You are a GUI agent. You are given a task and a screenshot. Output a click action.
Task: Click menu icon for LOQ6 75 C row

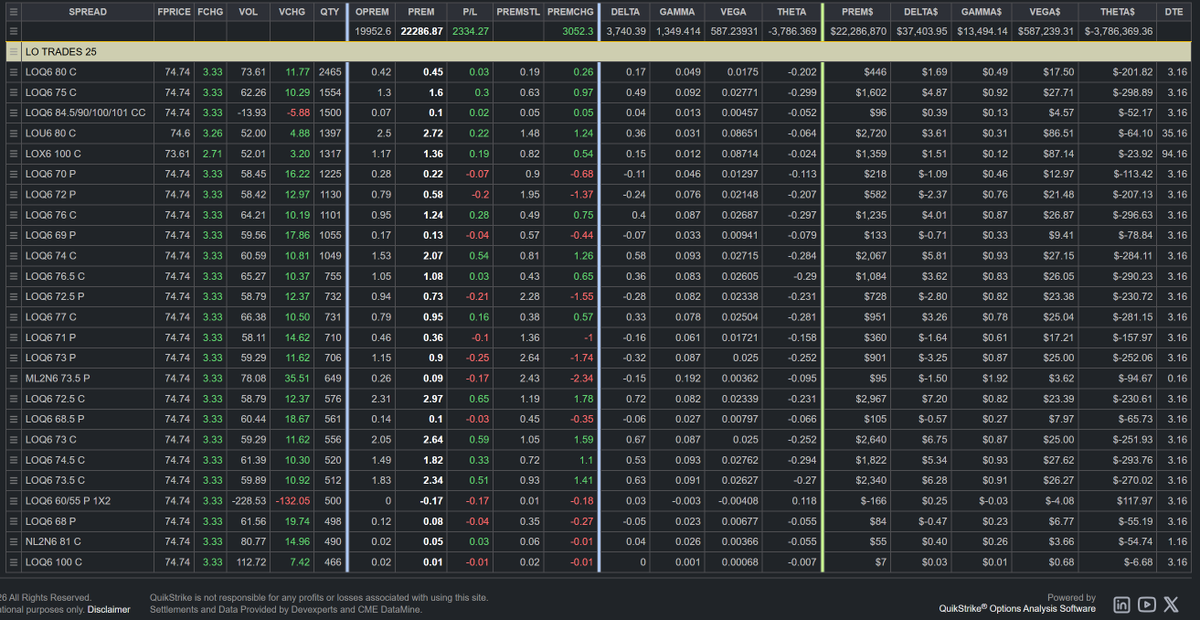(13, 92)
